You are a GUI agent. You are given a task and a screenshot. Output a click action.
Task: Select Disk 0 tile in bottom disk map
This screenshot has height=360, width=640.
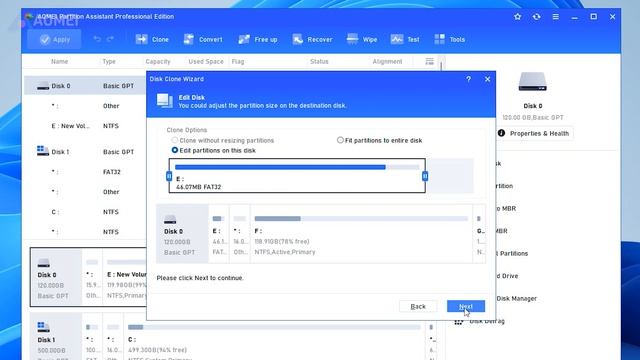[56, 277]
